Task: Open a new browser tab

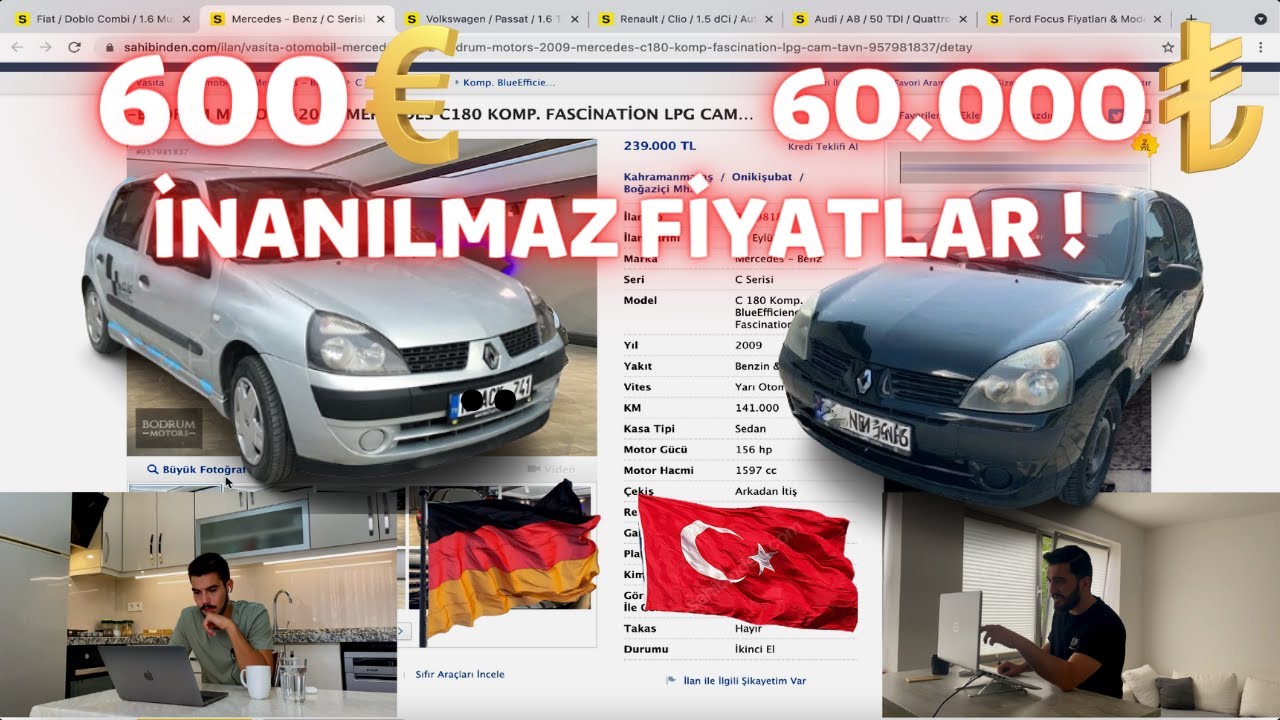Action: [x=1191, y=19]
